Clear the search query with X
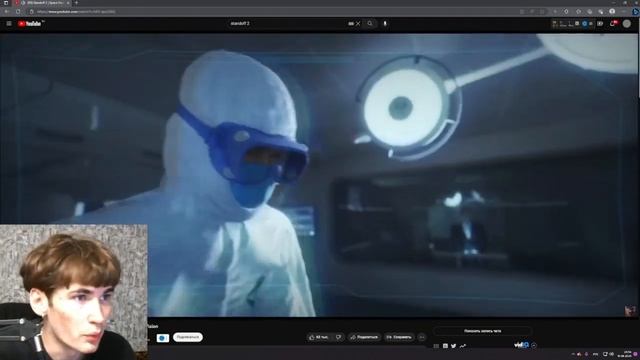 pos(358,24)
